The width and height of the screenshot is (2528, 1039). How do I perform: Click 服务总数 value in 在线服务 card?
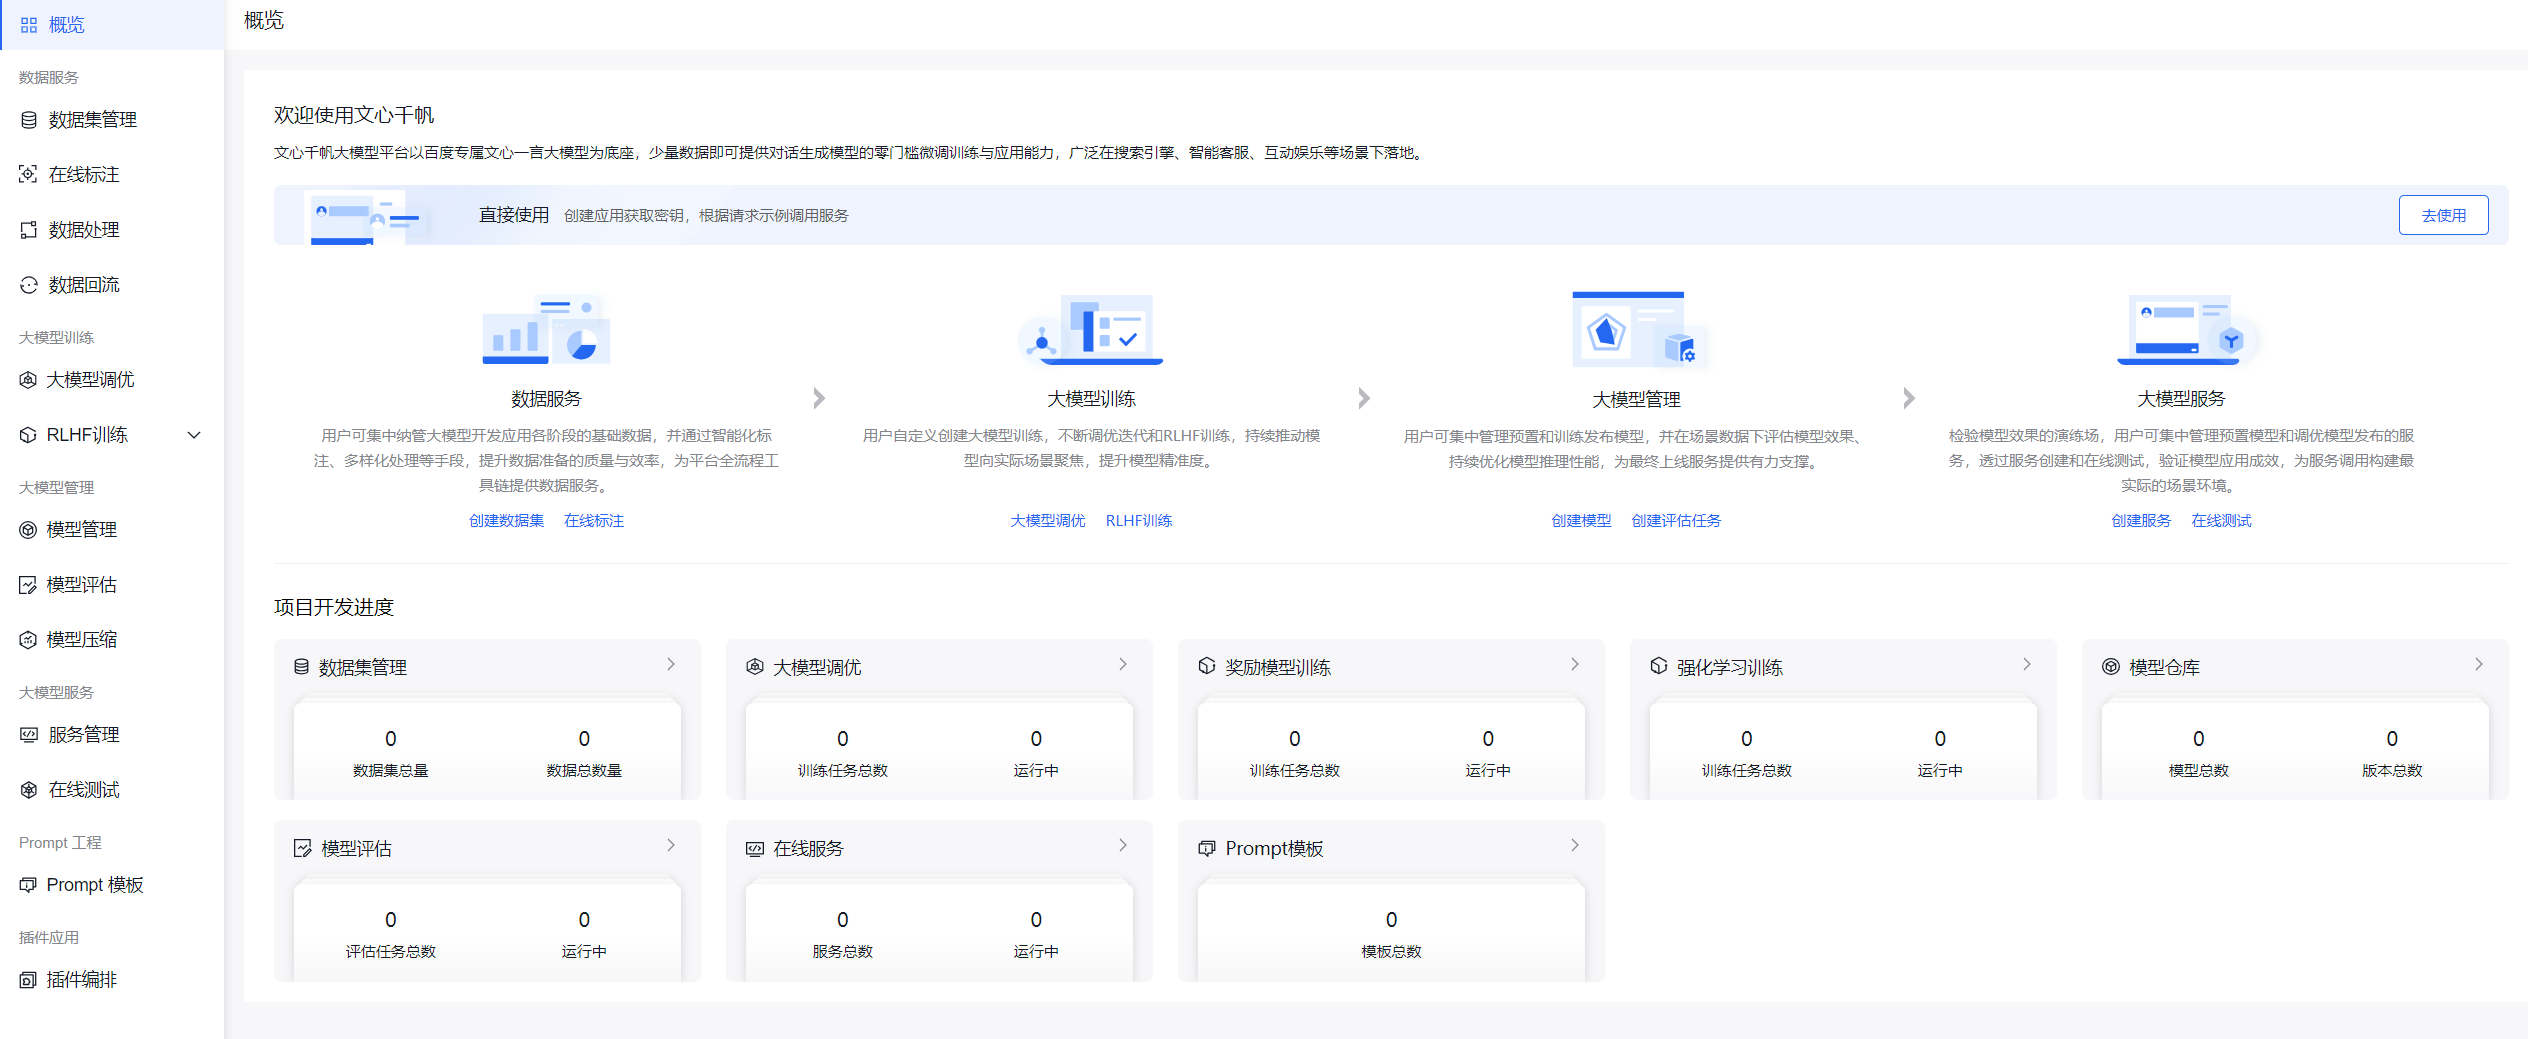click(x=843, y=920)
